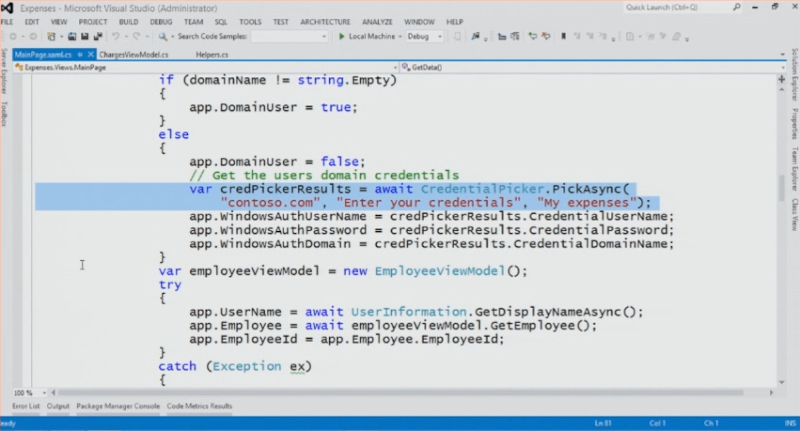Screen dimensions: 800x431
Task: Click the Redo arrow icon
Action: pyautogui.click(x=136, y=36)
